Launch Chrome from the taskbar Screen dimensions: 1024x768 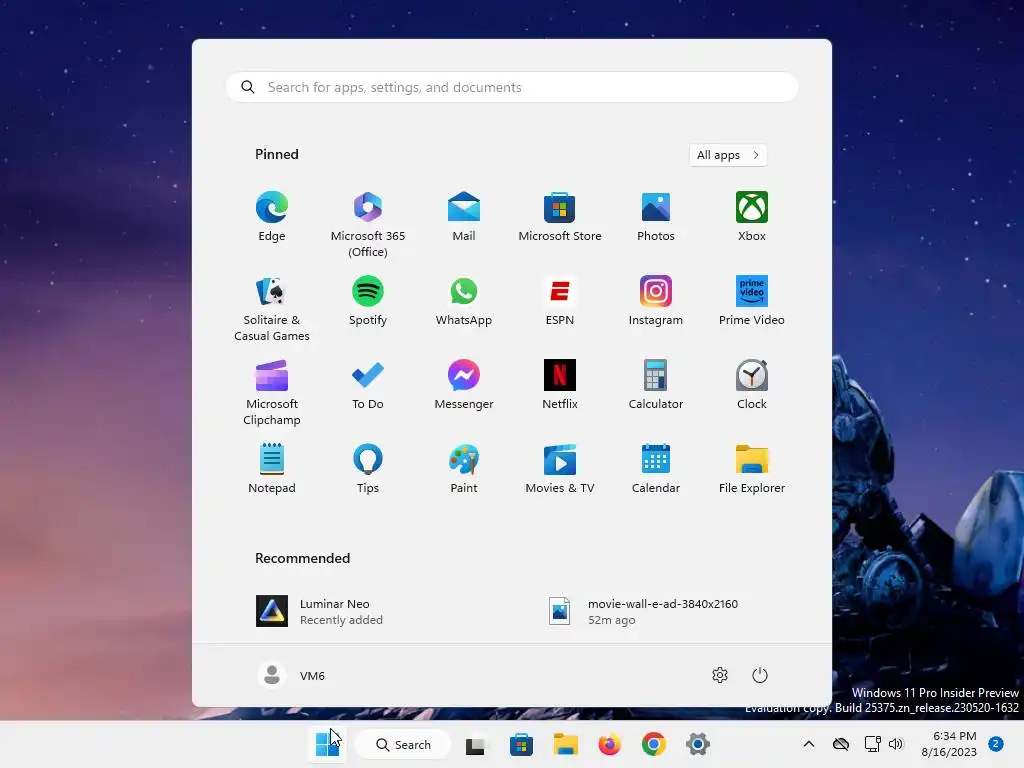pyautogui.click(x=654, y=744)
